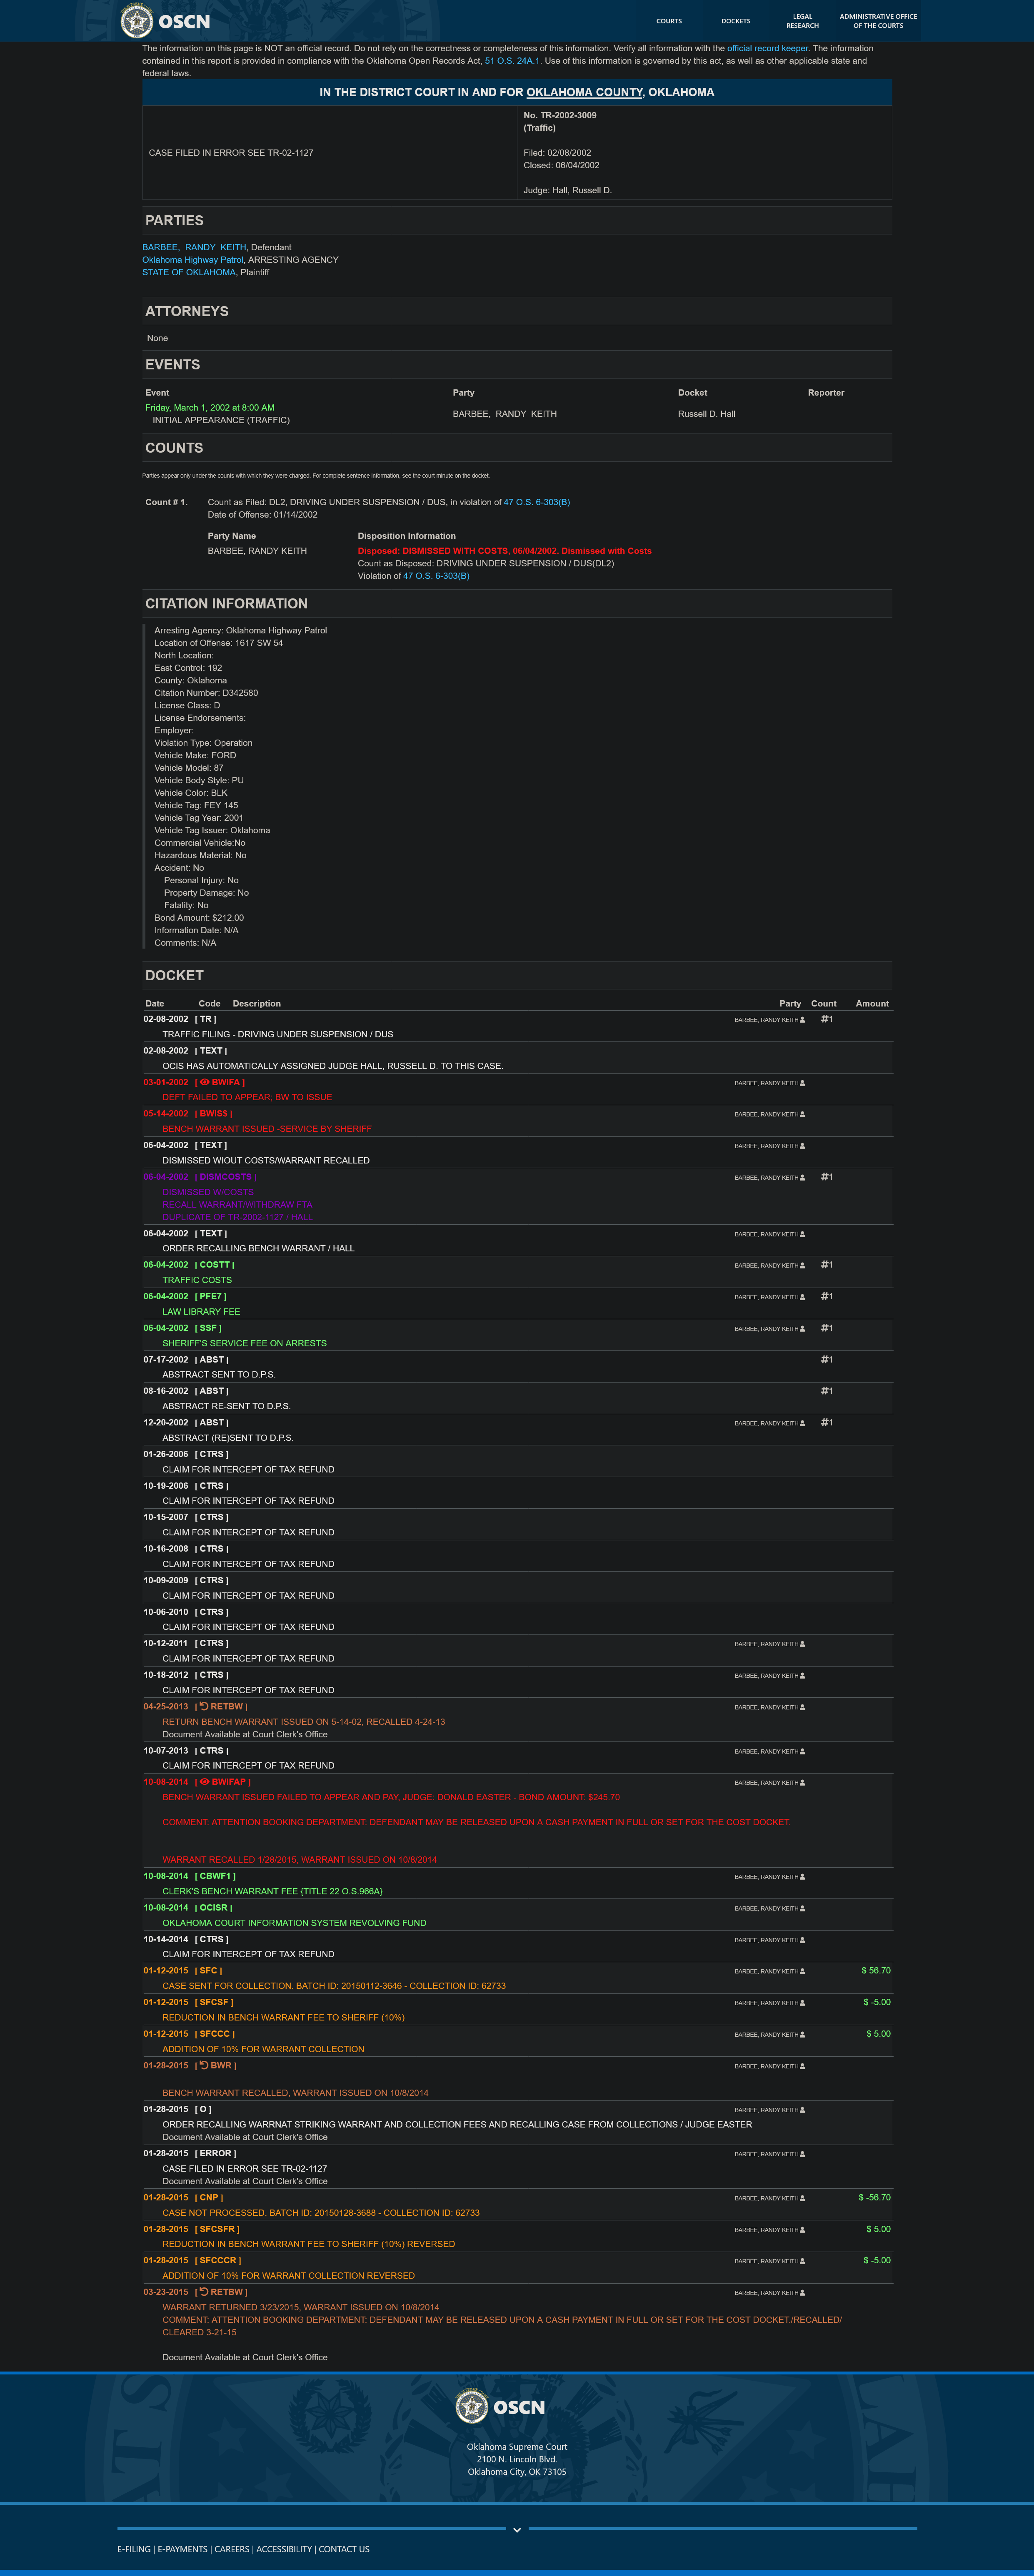The image size is (1034, 2576).
Task: Click the recall icon beside BWR code
Action: (x=204, y=2066)
